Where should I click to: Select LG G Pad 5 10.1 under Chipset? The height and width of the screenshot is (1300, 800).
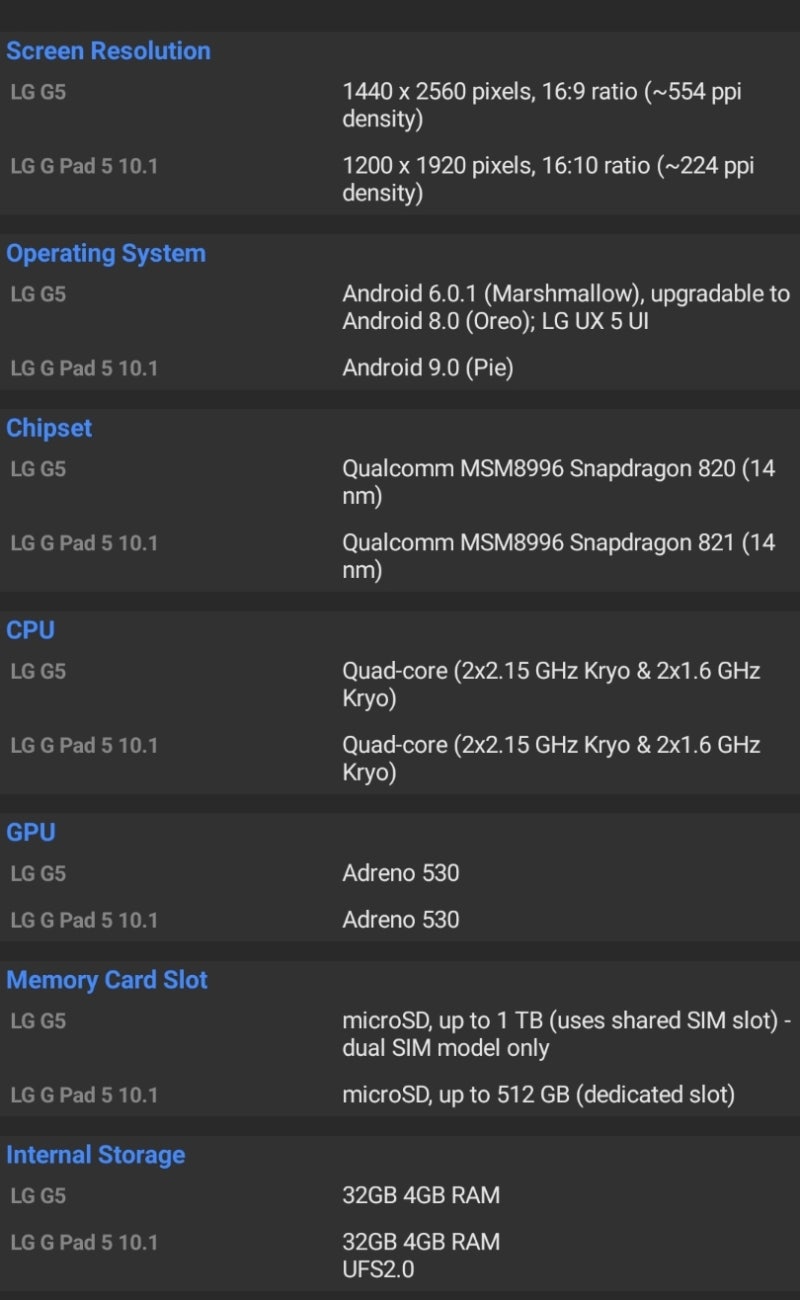[x=84, y=543]
